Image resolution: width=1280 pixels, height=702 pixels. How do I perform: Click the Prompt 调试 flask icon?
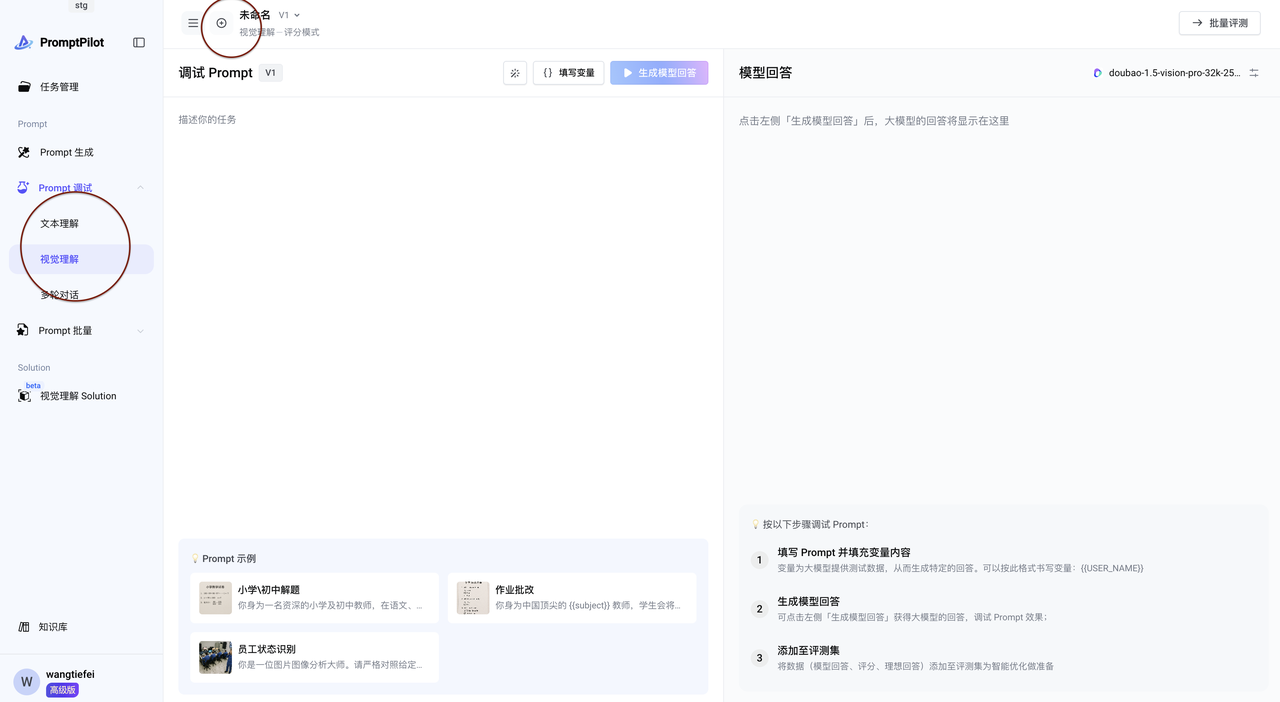tap(24, 188)
